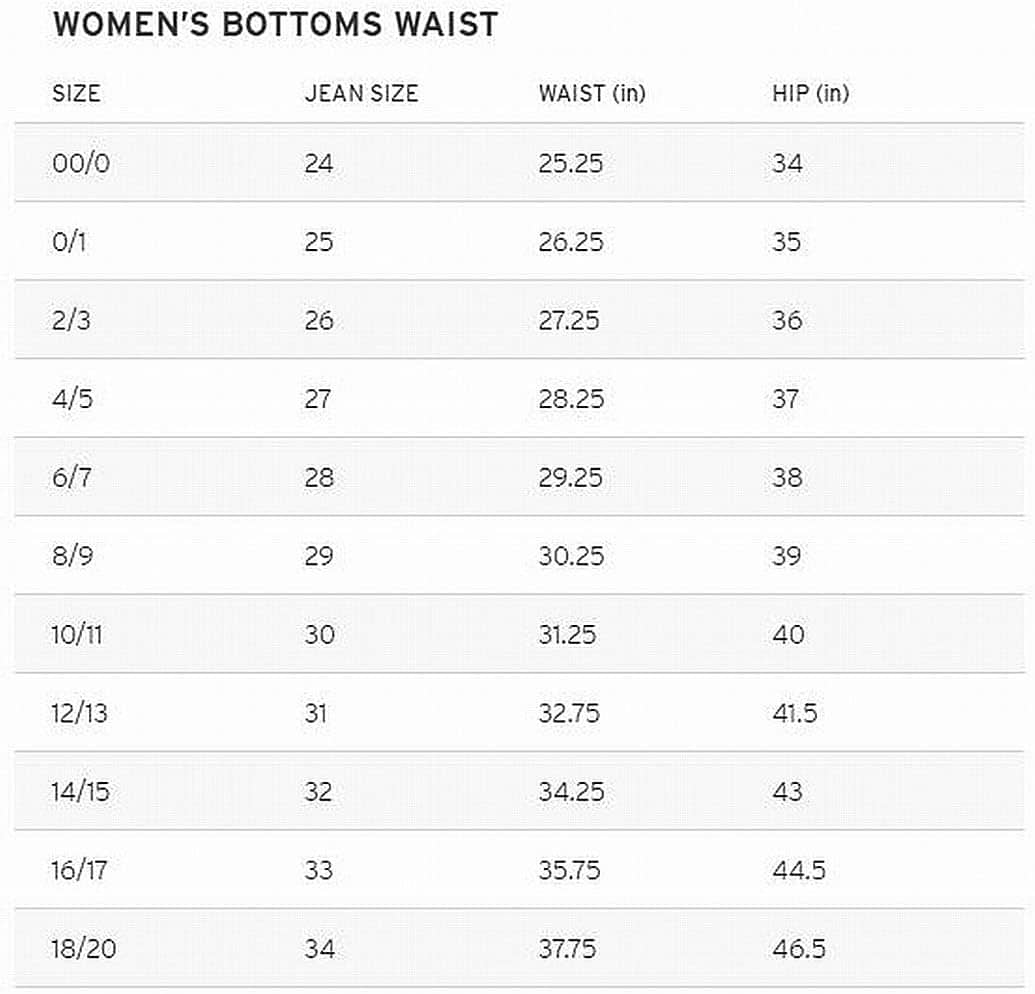This screenshot has width=1035, height=994.
Task: Click hip value 37
Action: (785, 399)
